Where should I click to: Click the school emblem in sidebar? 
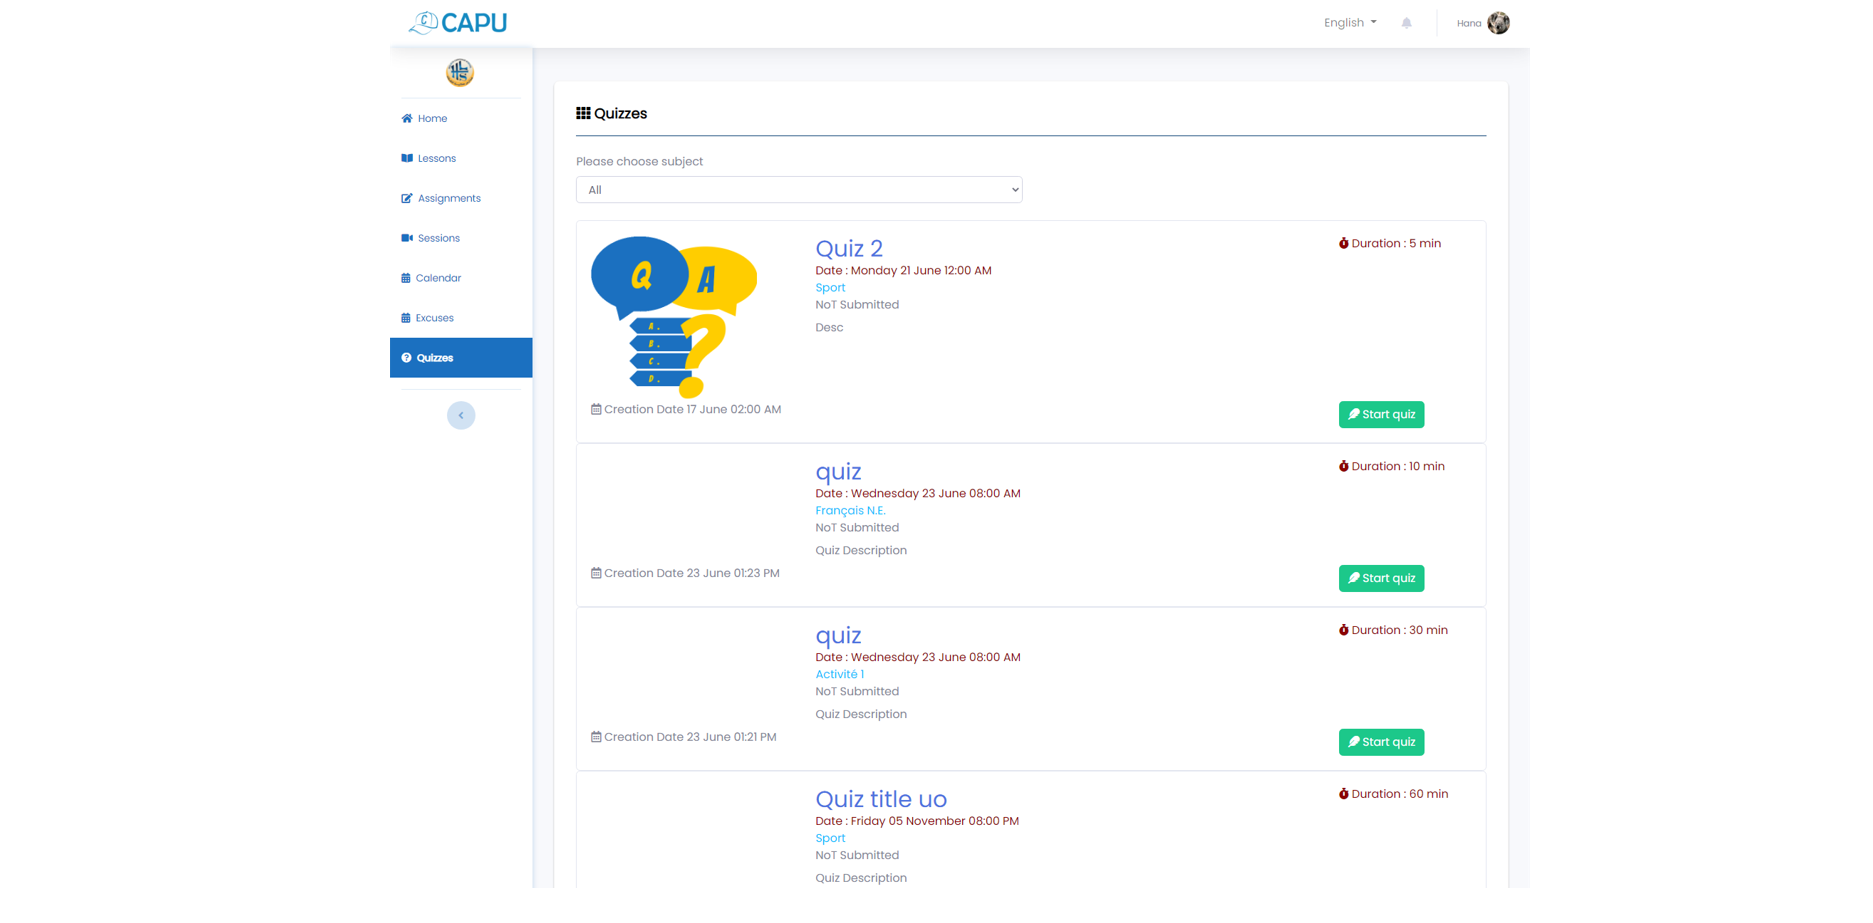[x=460, y=72]
